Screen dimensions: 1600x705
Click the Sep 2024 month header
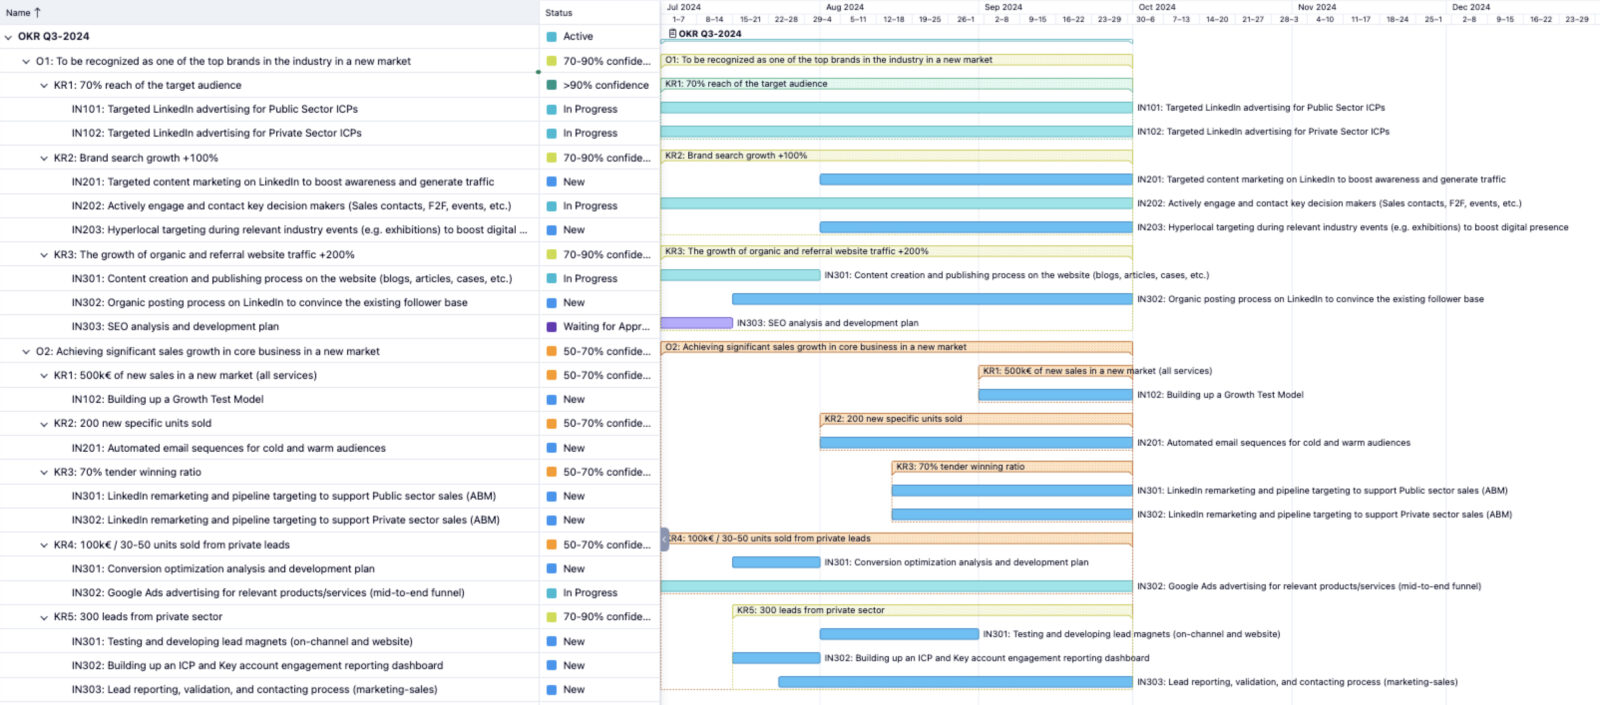1003,7
